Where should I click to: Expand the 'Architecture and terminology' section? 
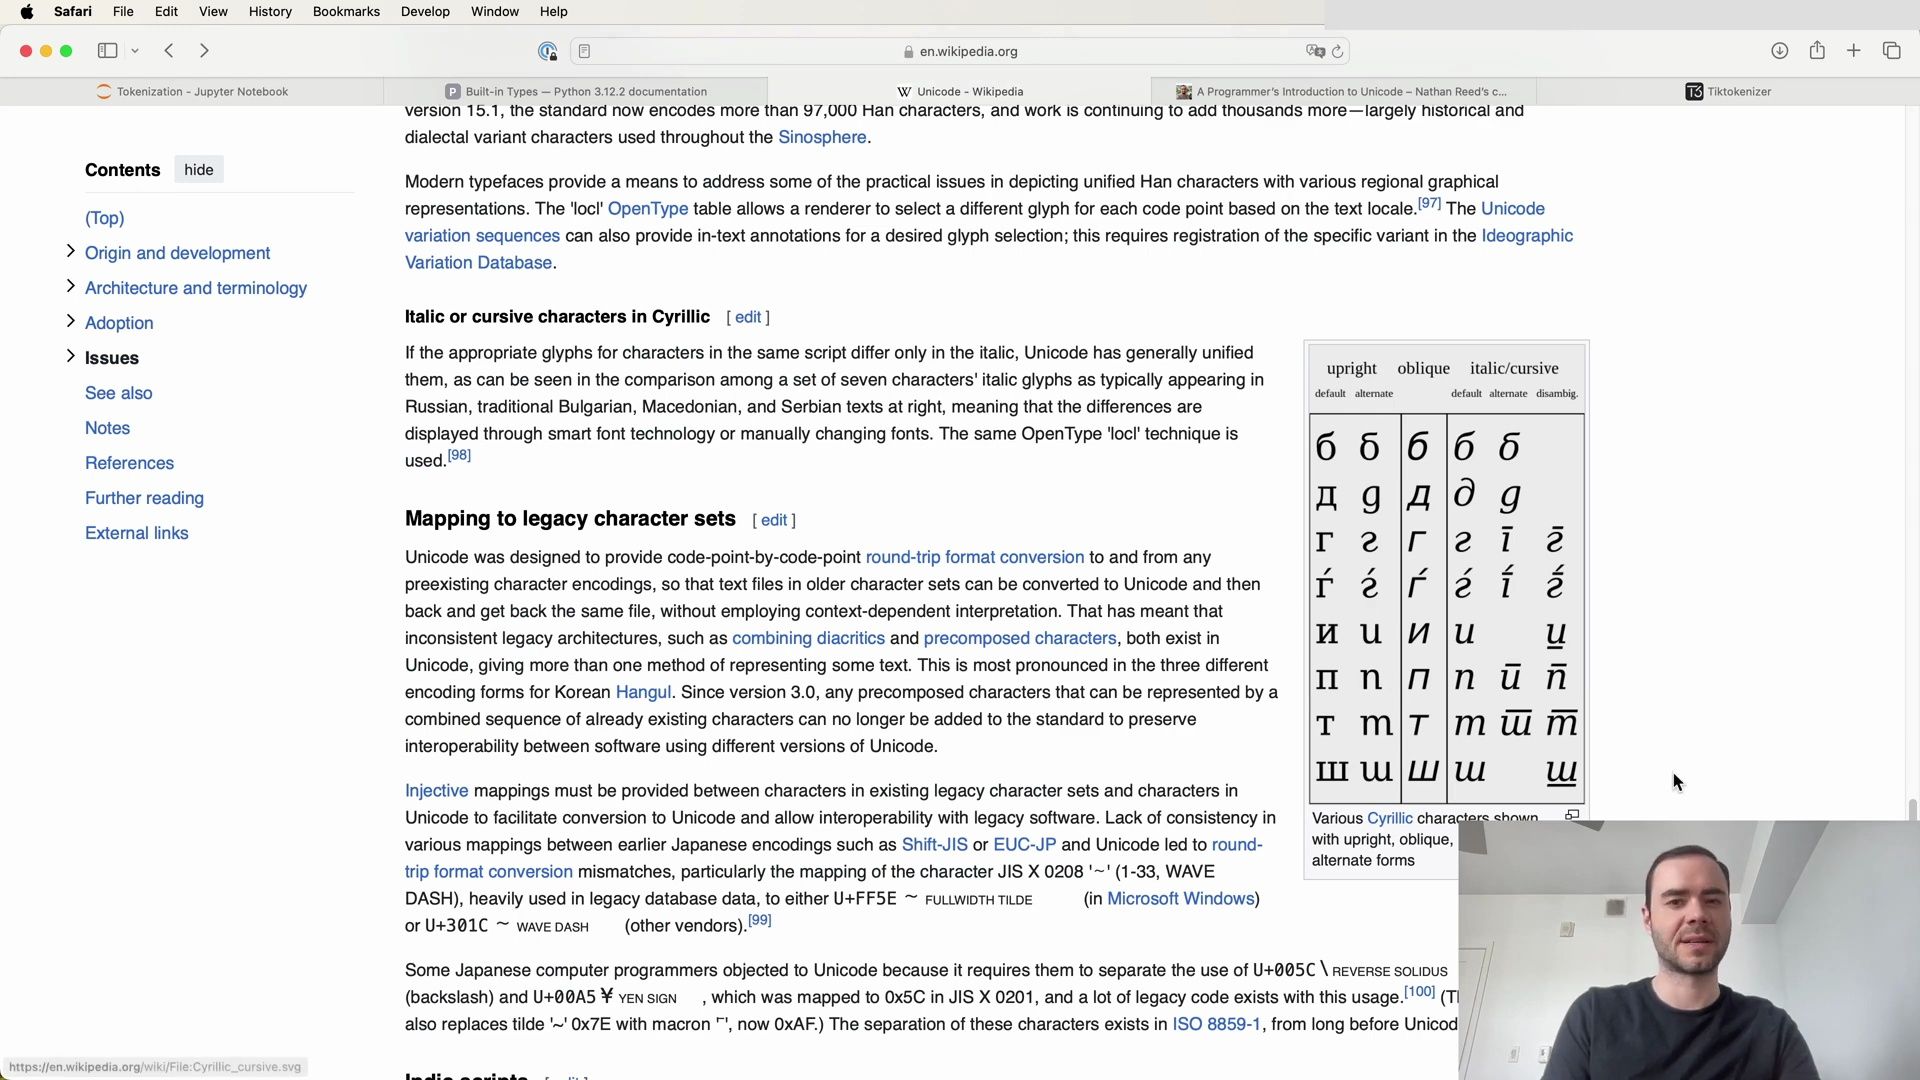(x=70, y=287)
